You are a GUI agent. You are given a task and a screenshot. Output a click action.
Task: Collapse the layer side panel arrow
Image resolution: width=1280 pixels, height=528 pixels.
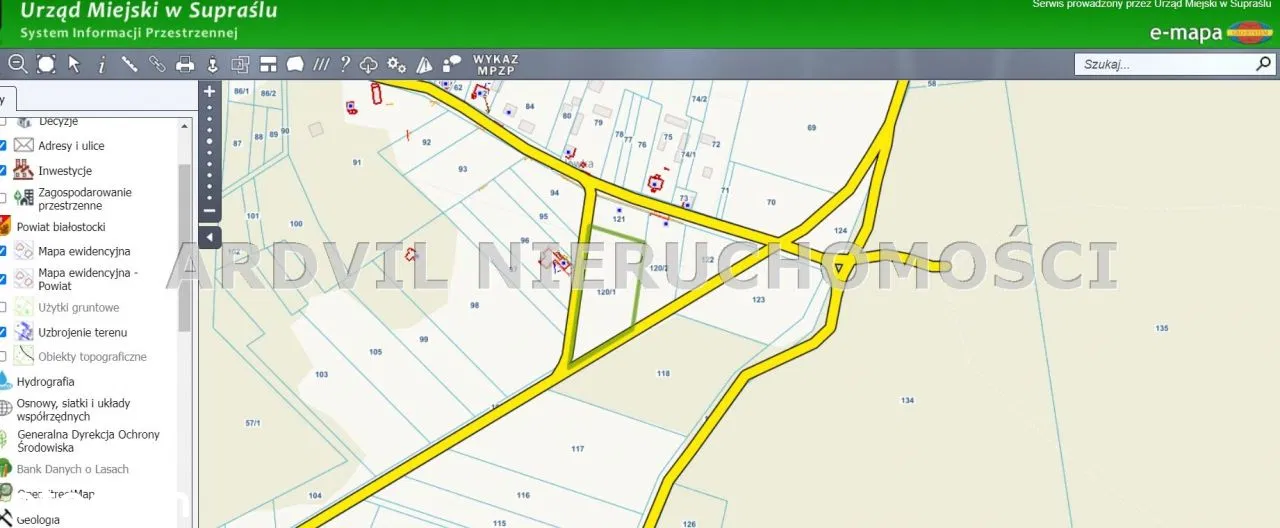point(209,237)
